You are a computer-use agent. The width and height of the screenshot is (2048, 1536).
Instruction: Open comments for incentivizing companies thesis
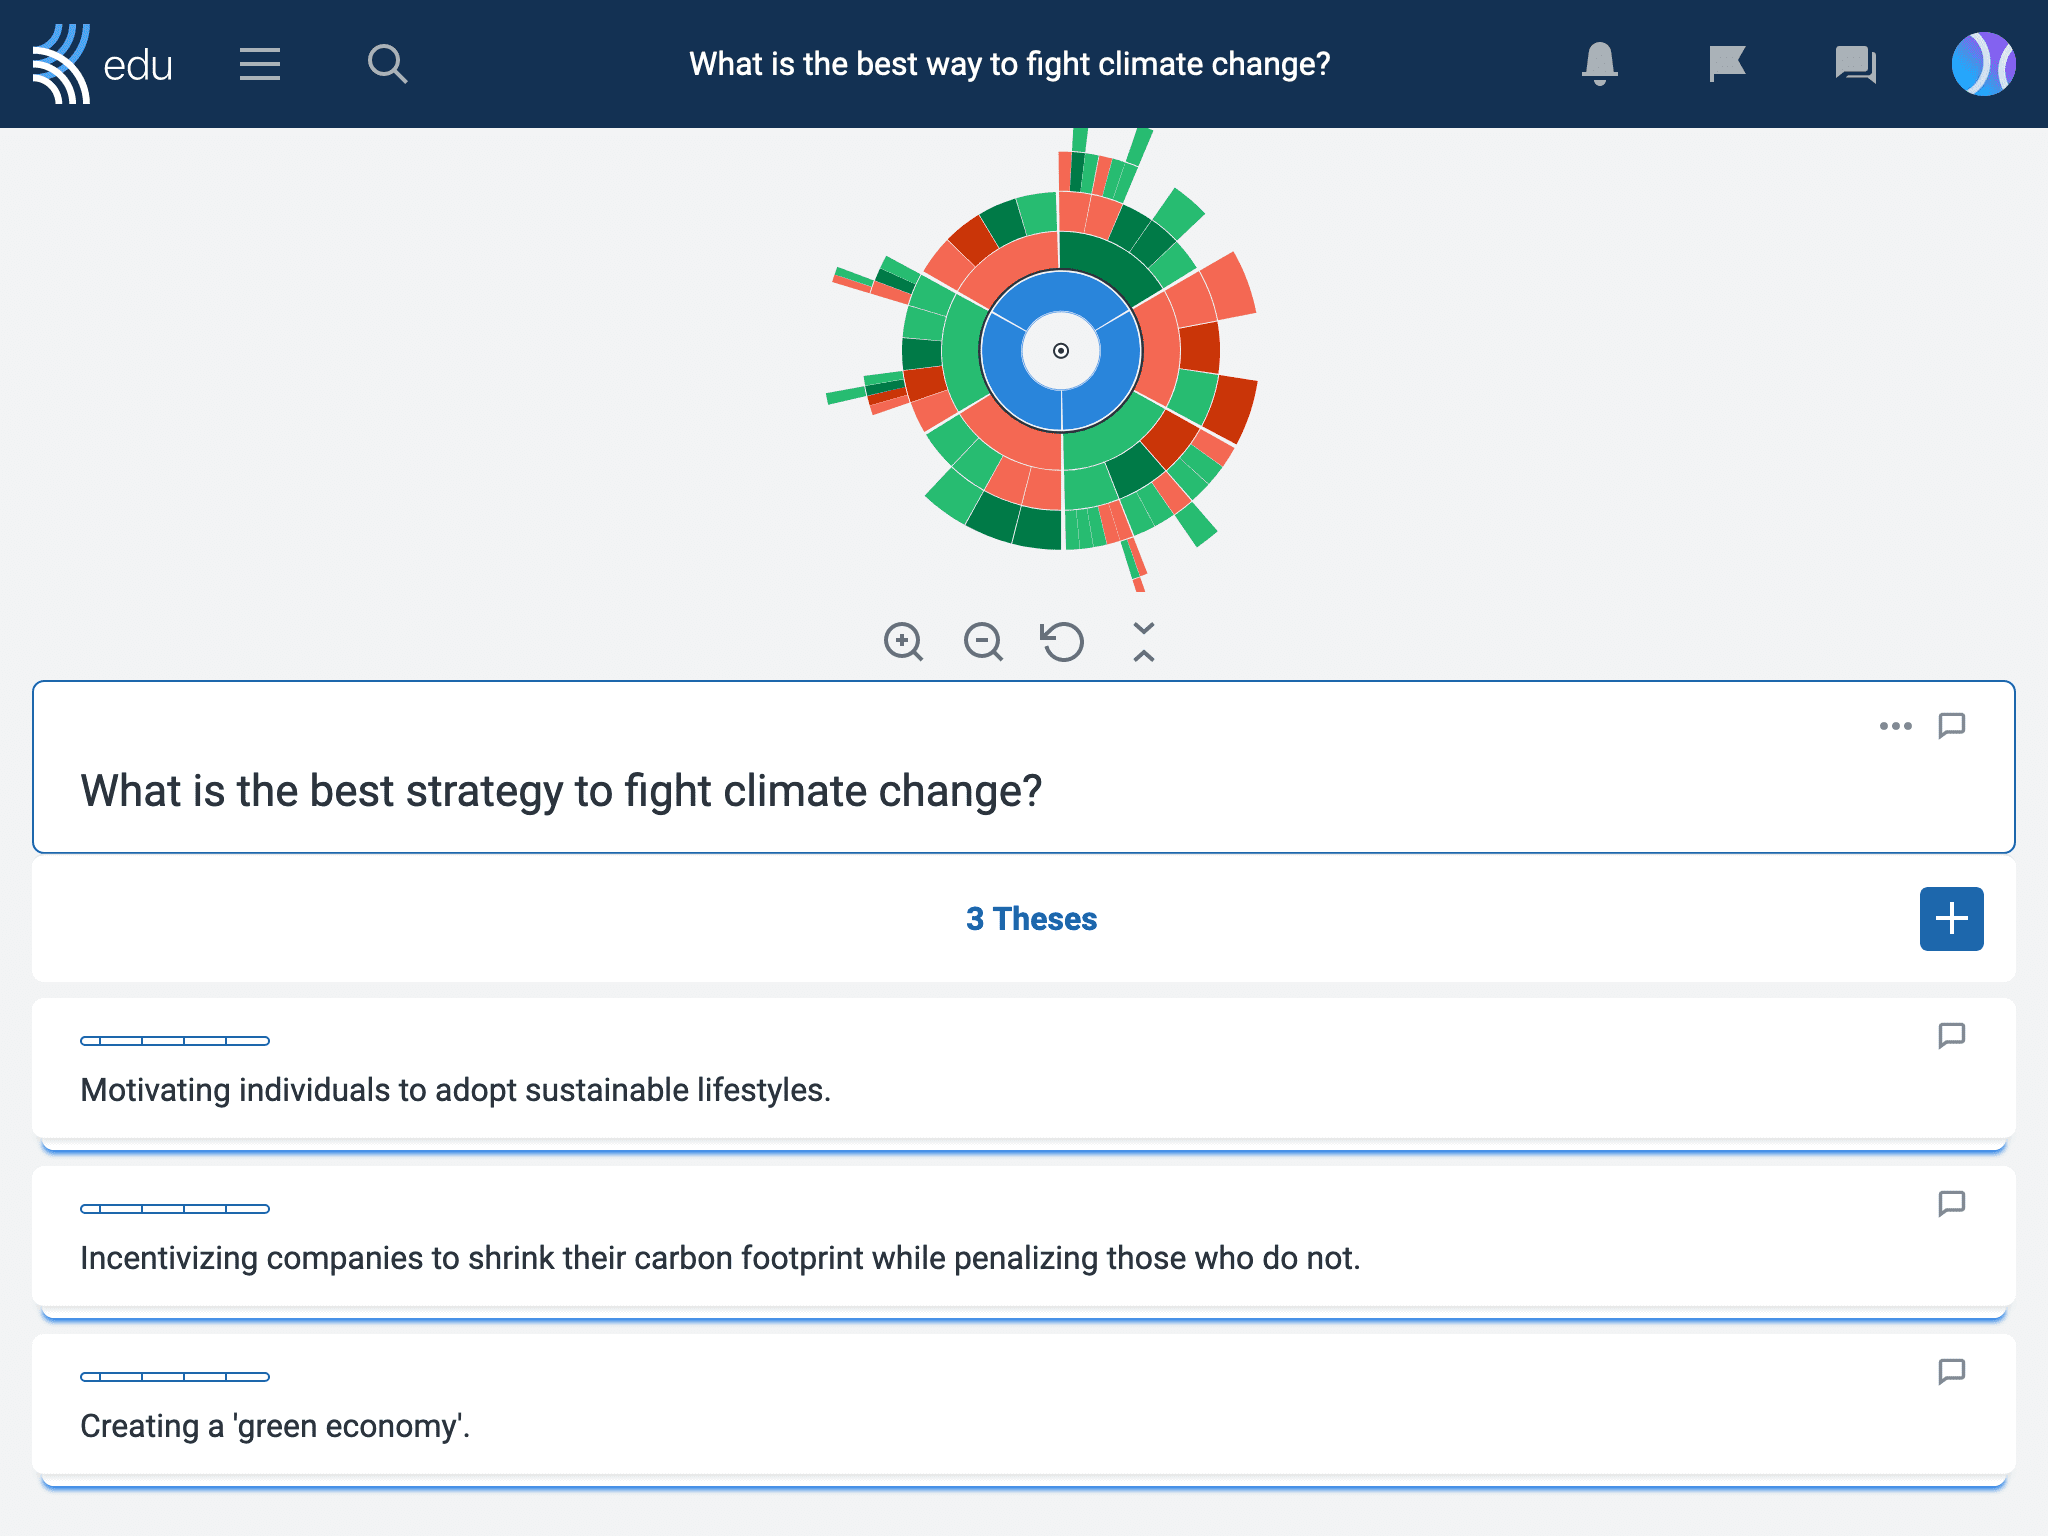click(x=1951, y=1203)
